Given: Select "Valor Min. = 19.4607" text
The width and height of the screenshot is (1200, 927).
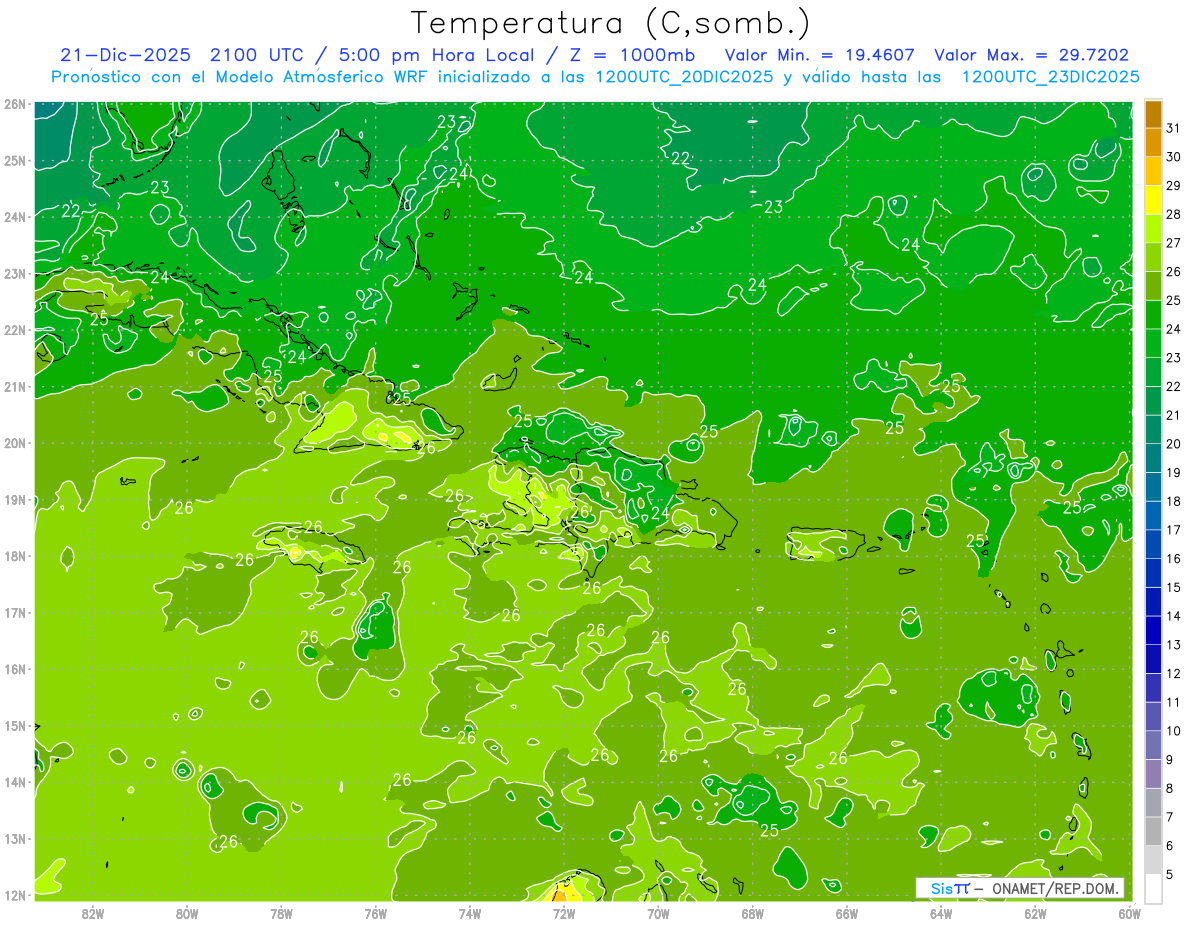Looking at the screenshot, I should (820, 56).
